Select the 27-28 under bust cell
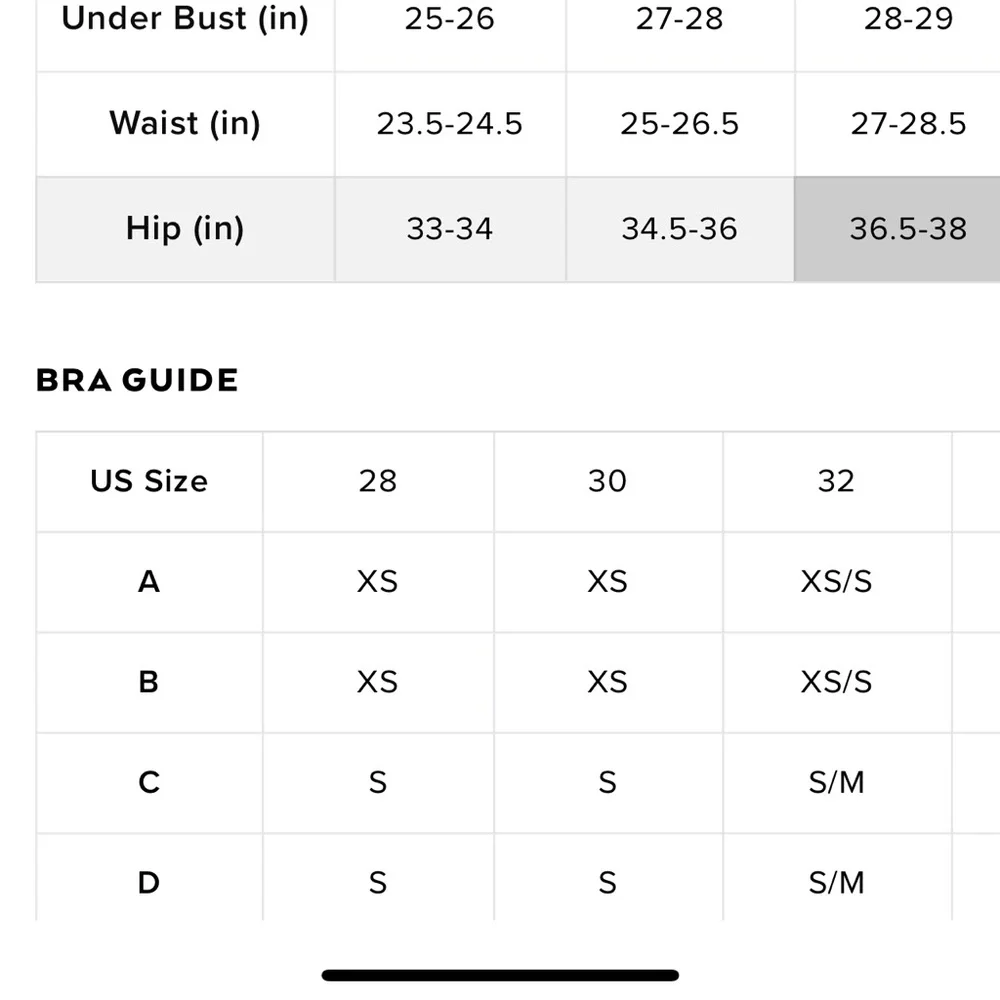The height and width of the screenshot is (1000, 1000). pyautogui.click(x=679, y=20)
